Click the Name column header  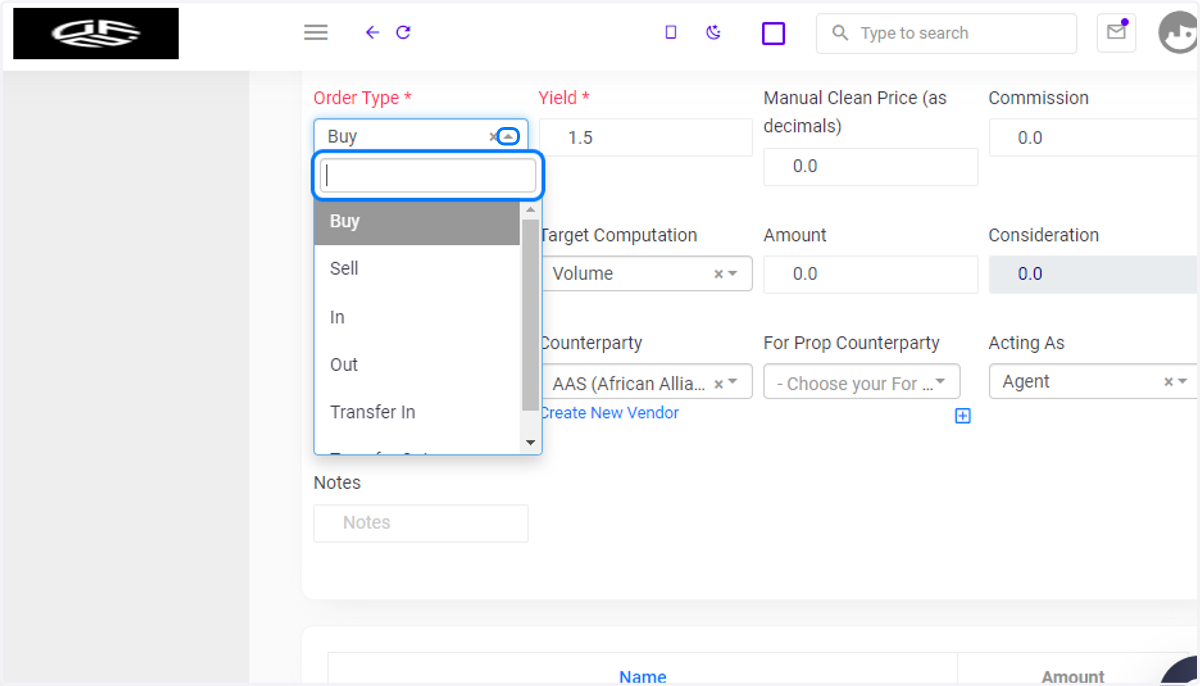pos(642,677)
